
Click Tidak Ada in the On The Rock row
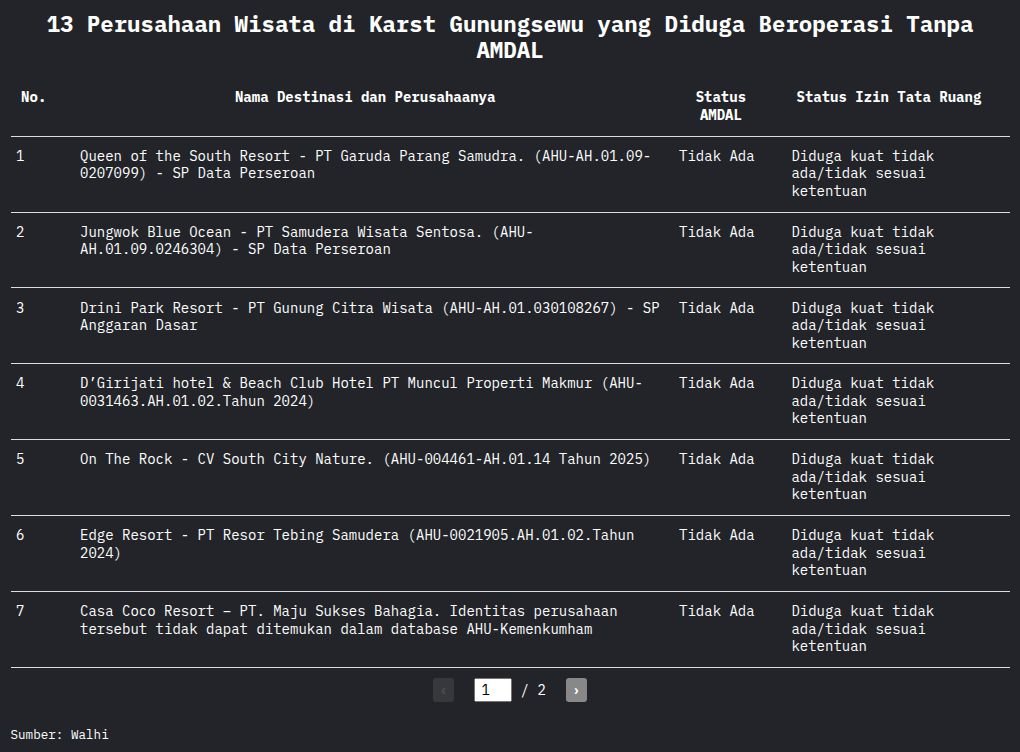coord(716,459)
